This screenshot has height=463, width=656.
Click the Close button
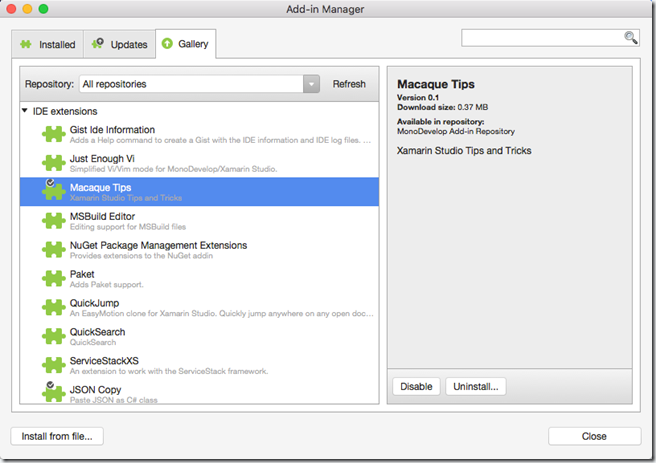[x=594, y=436]
